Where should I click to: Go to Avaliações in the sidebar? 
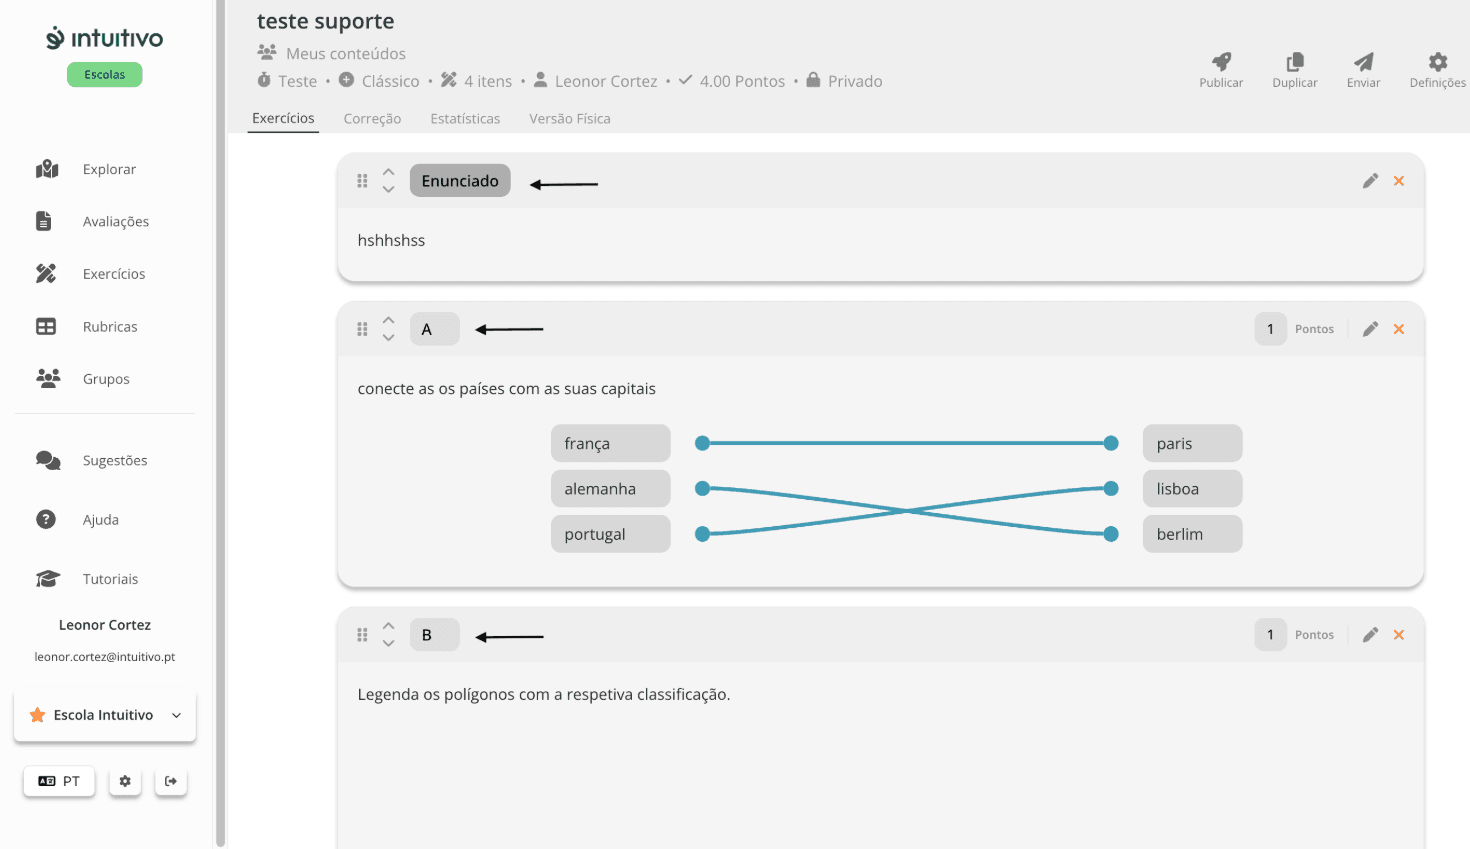click(115, 222)
